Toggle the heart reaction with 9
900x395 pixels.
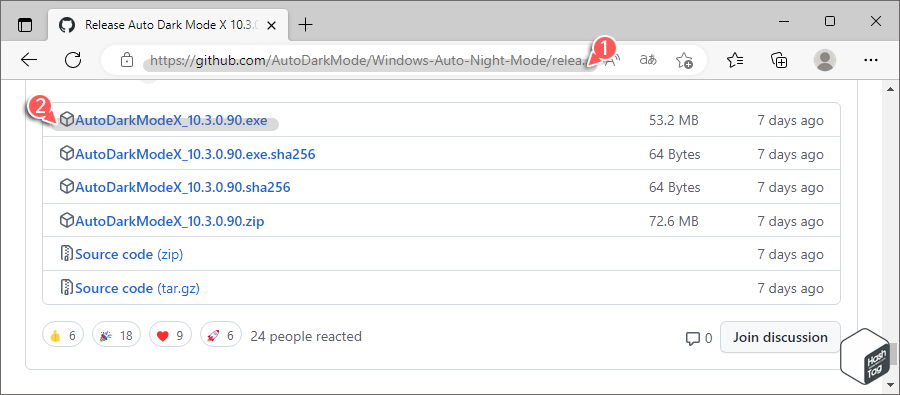(170, 336)
